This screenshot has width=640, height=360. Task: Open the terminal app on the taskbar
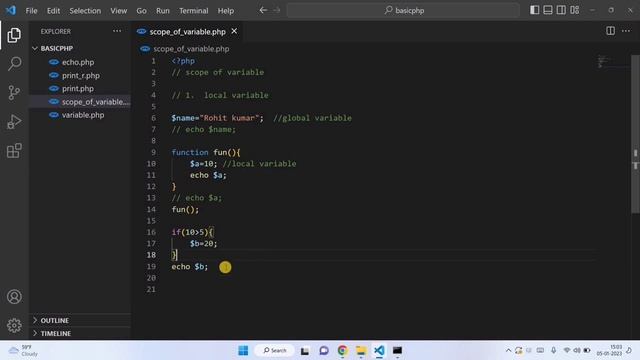click(397, 350)
